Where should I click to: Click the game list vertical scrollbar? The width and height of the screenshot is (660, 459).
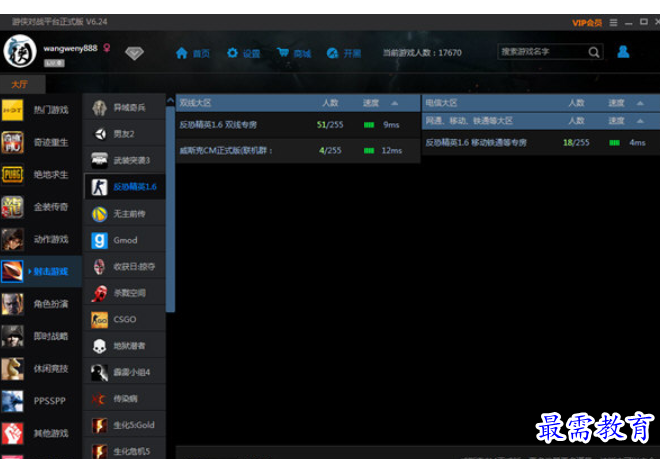[x=170, y=209]
